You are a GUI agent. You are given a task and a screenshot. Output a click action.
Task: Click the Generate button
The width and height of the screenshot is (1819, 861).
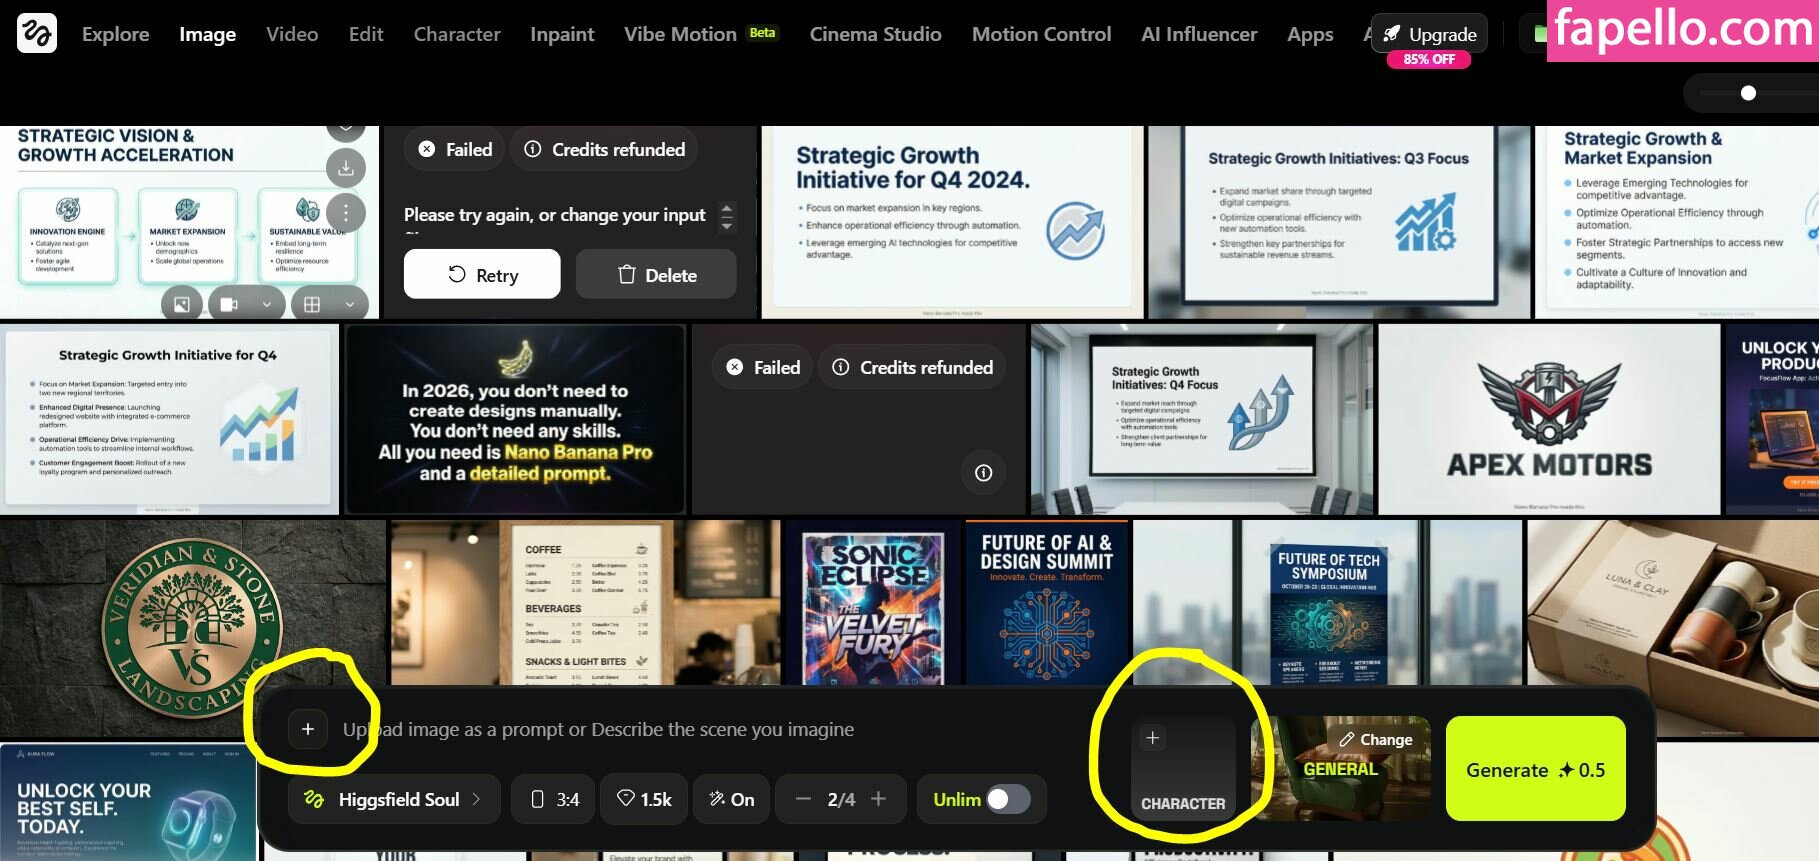[1535, 770]
